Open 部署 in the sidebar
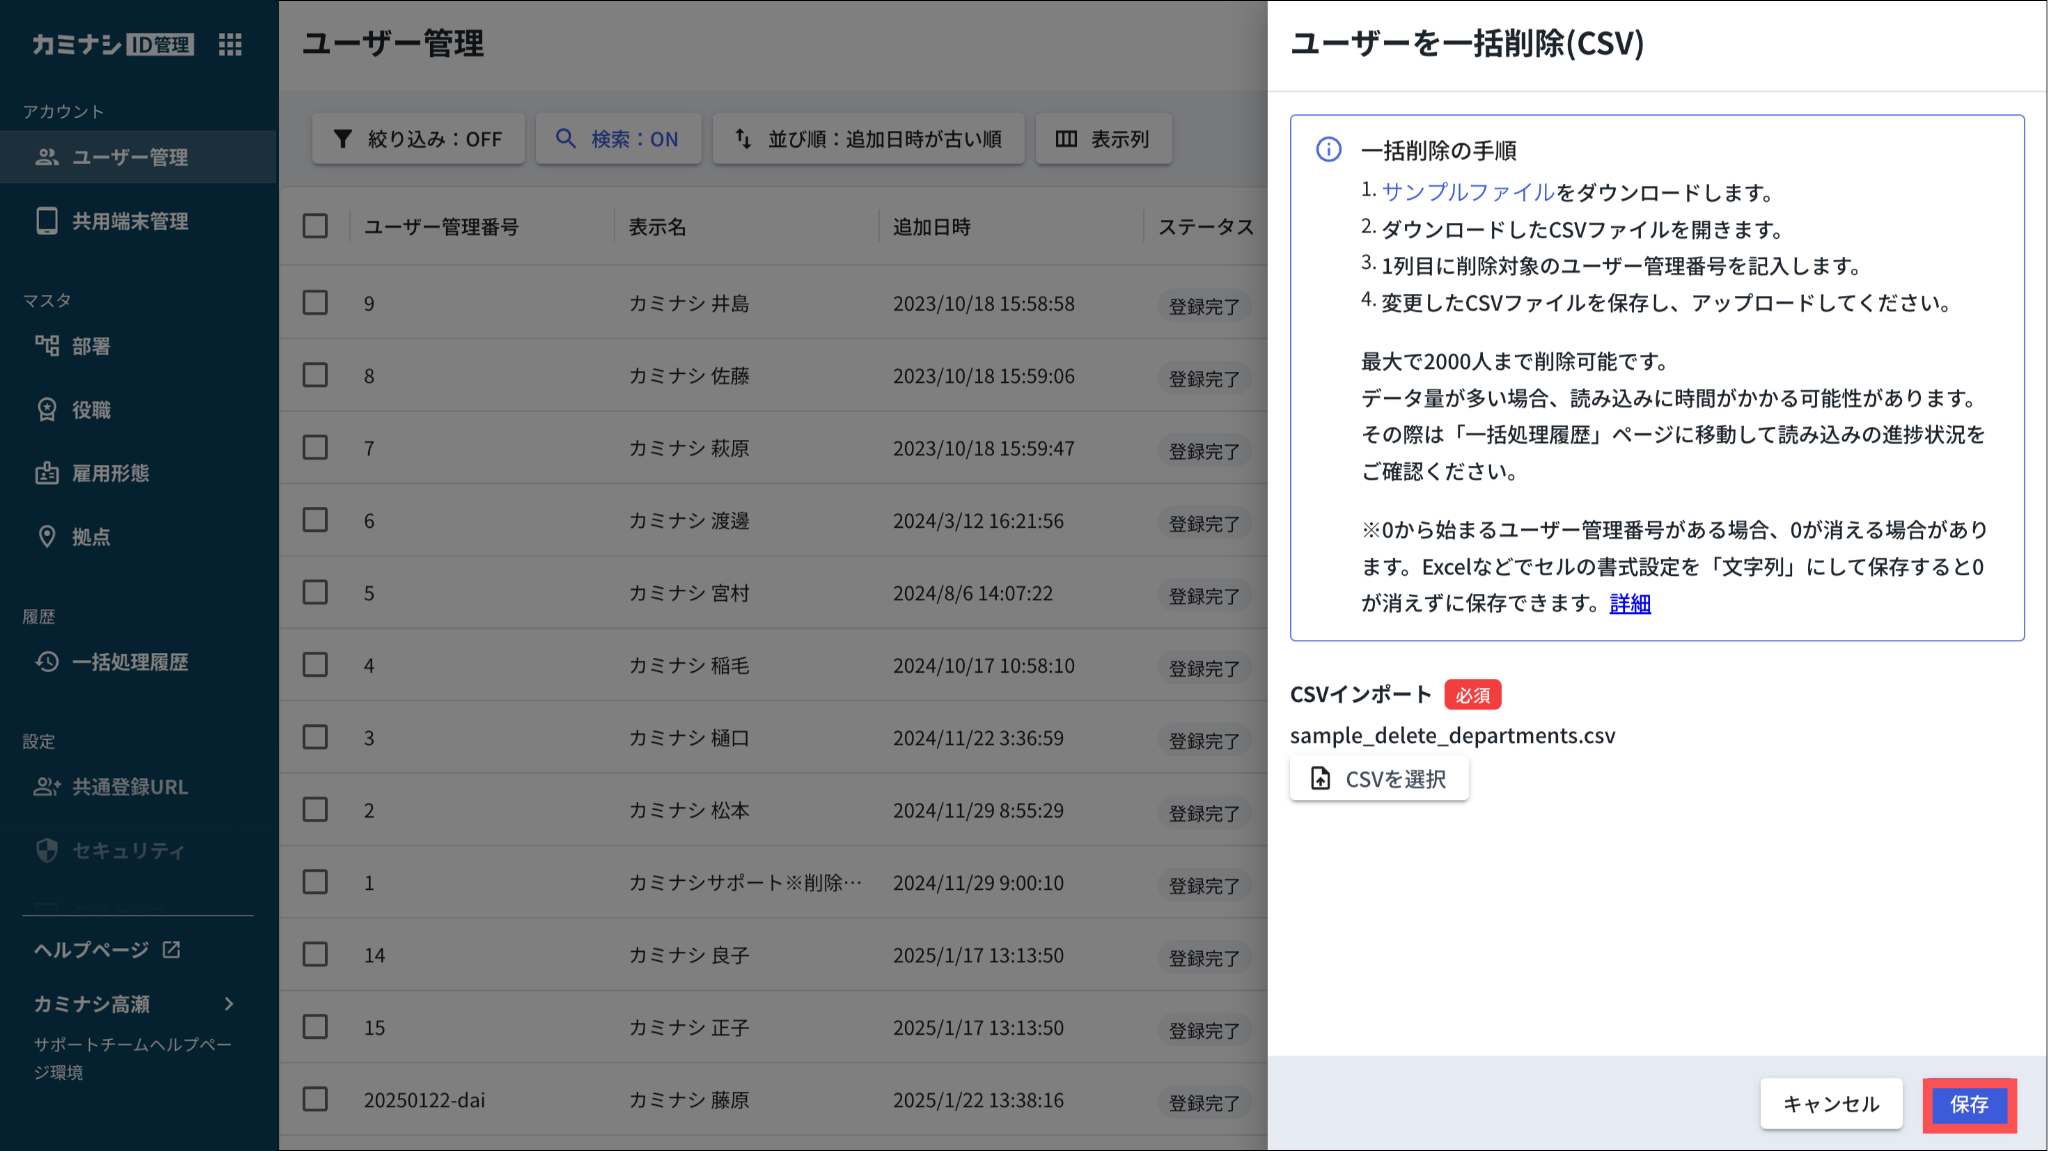 (90, 346)
